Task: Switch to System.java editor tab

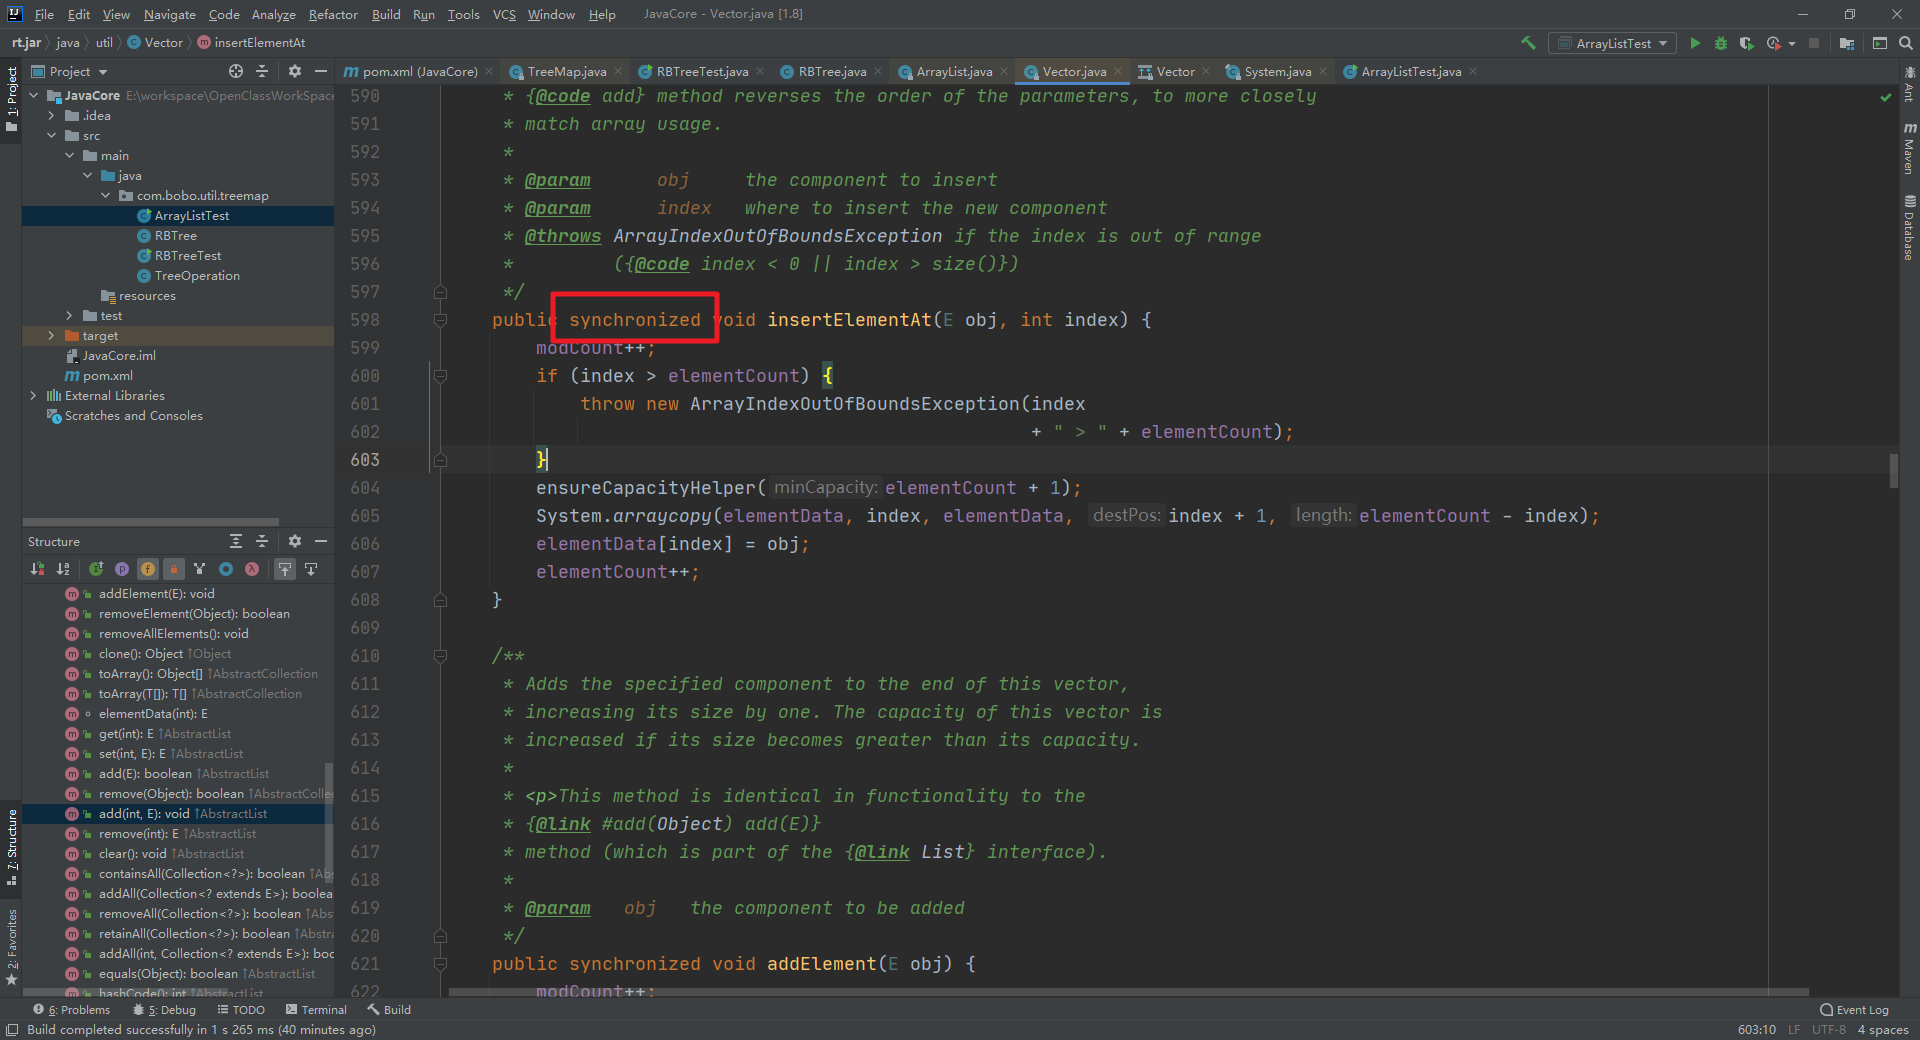Action: pos(1277,71)
